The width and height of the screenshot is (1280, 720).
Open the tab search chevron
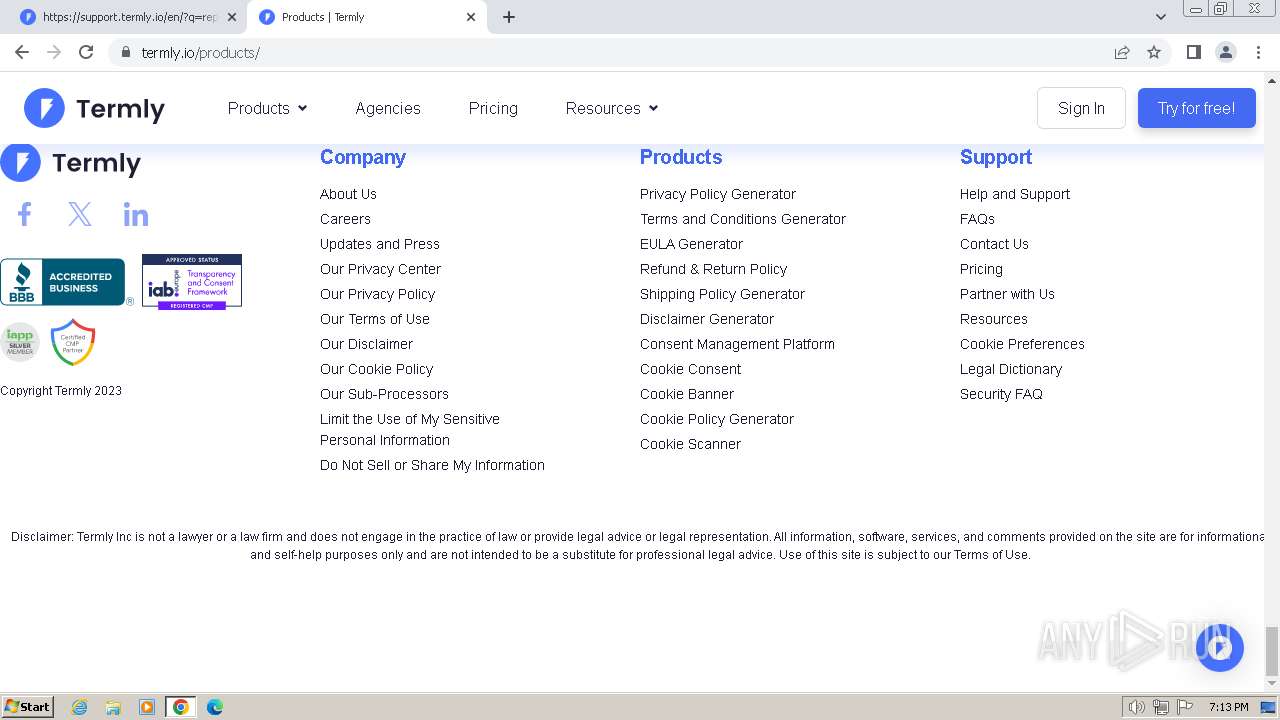[1160, 17]
